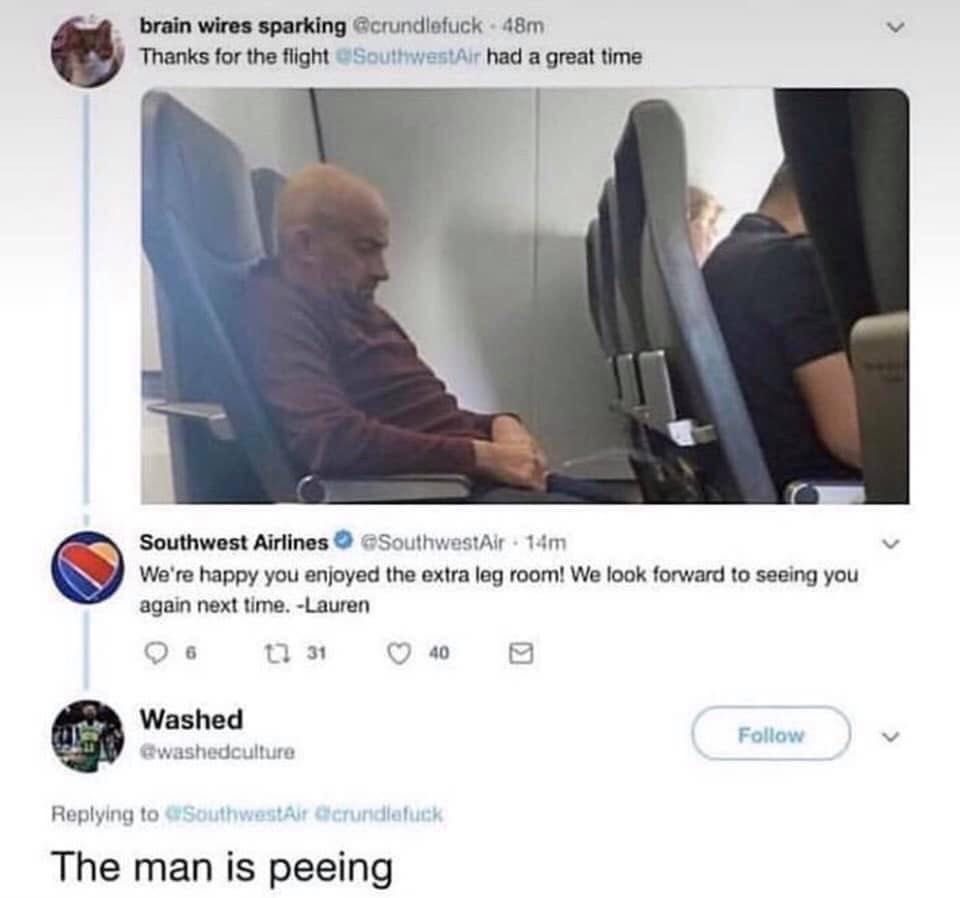Screen dimensions: 960x898
Task: Click Southwest Airlines verified badge
Action: [344, 541]
